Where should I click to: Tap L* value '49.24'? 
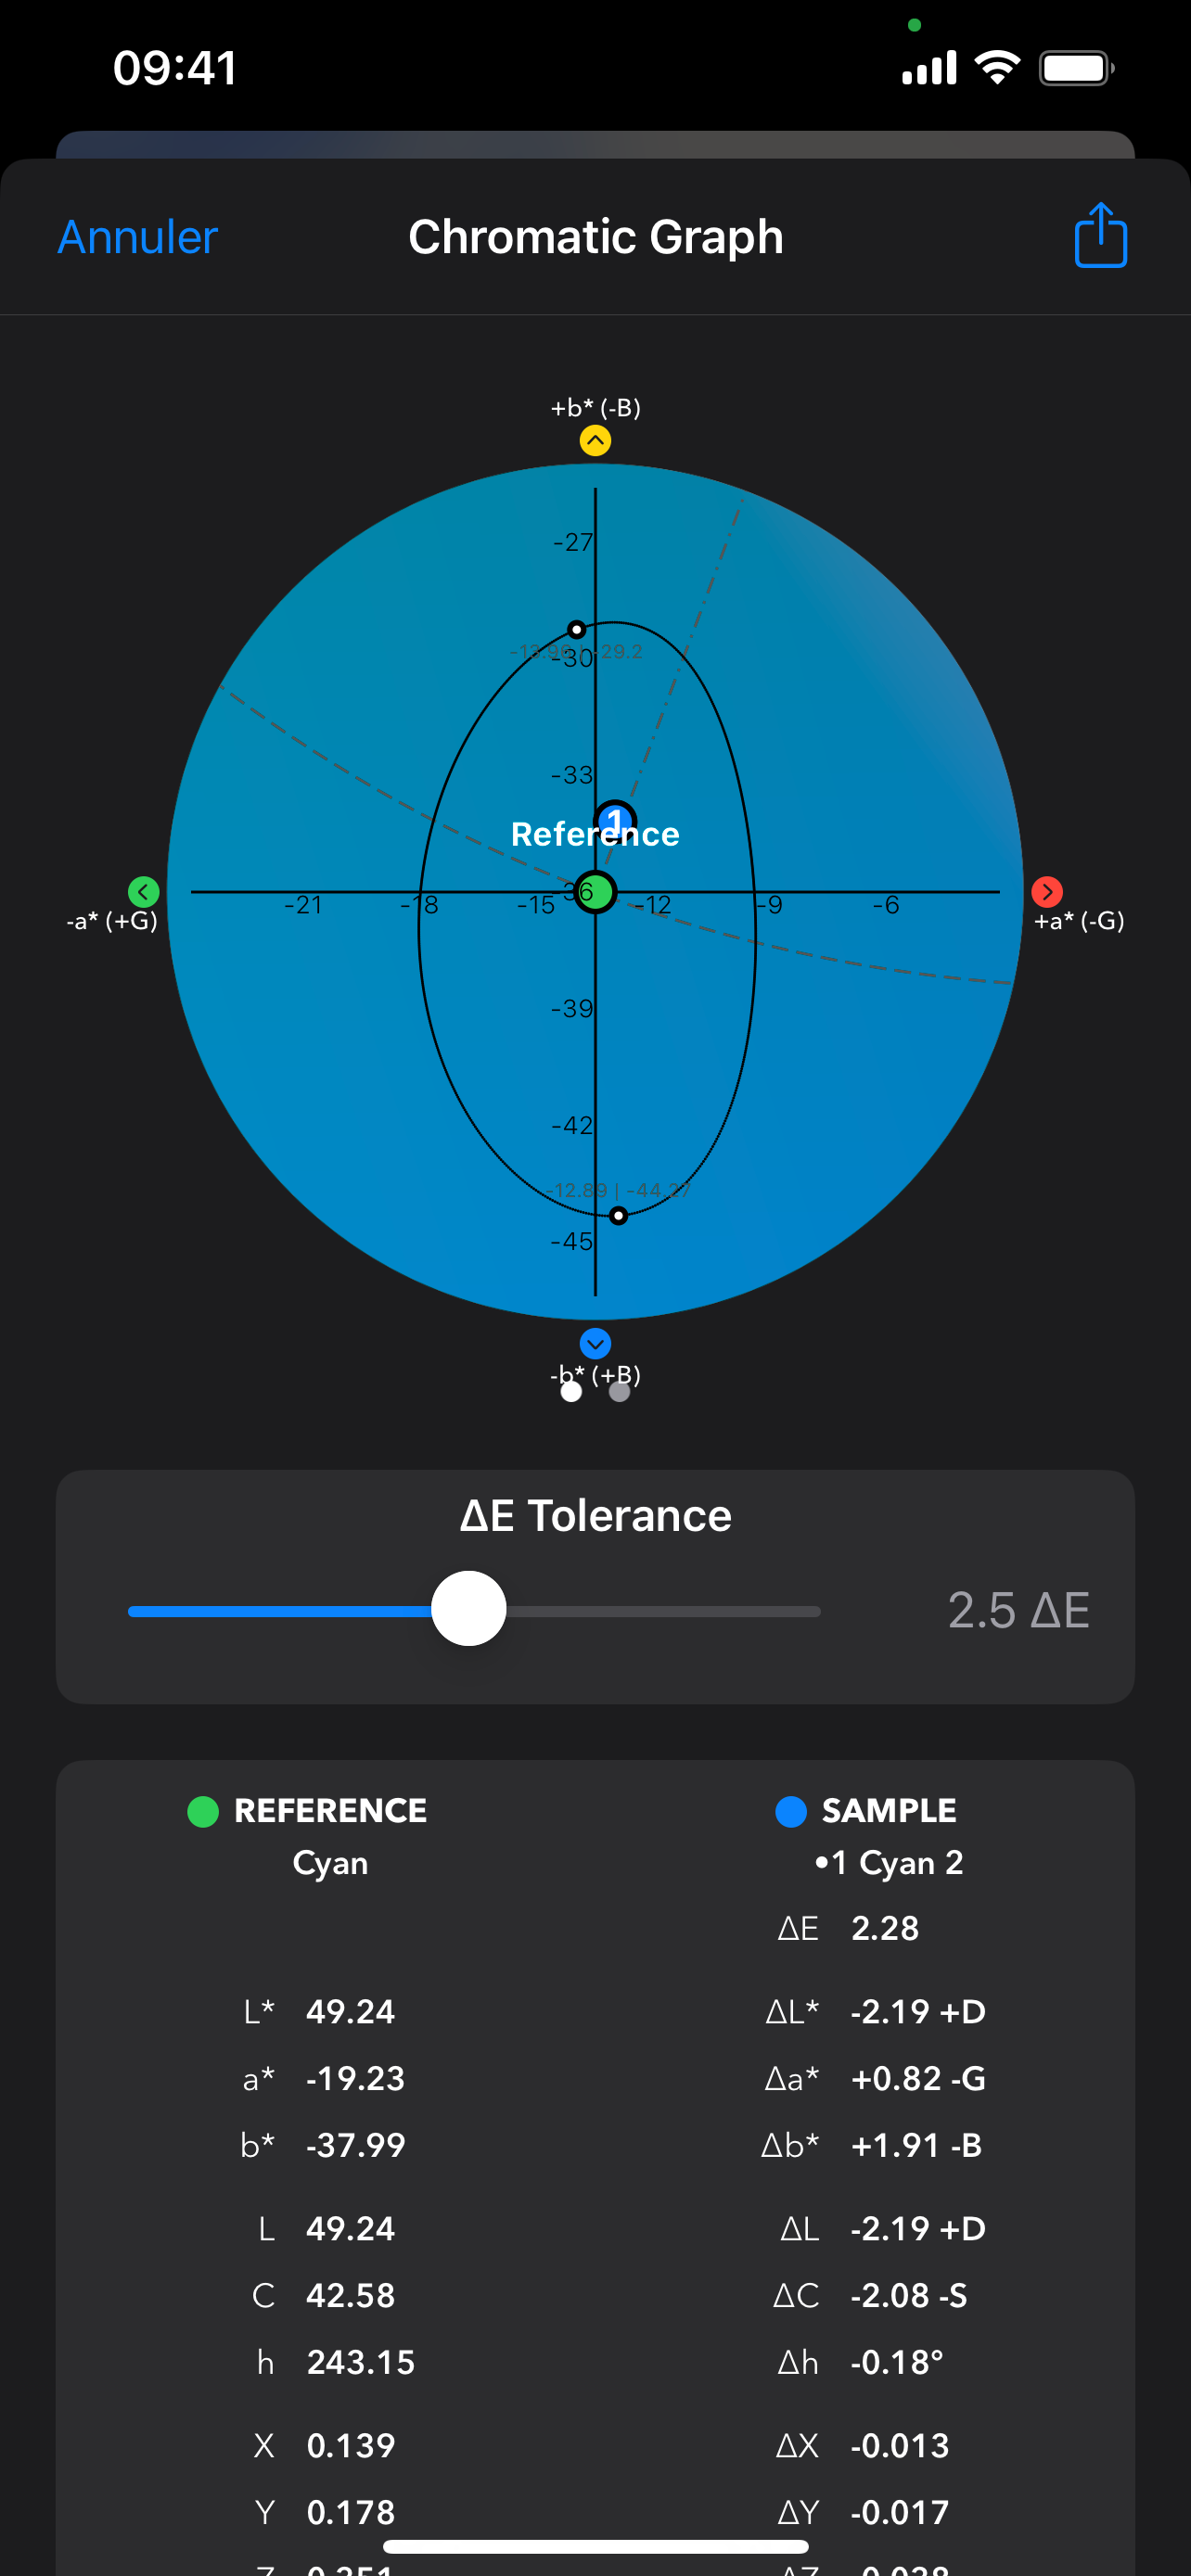(x=350, y=2011)
